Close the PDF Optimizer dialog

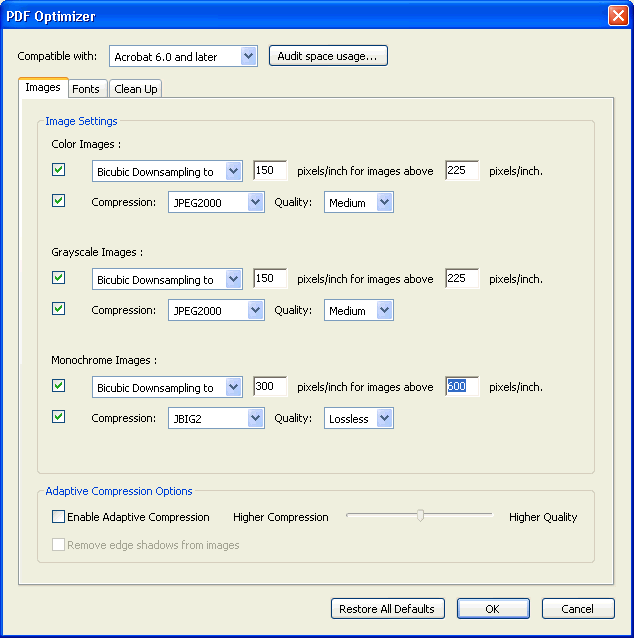[x=618, y=16]
